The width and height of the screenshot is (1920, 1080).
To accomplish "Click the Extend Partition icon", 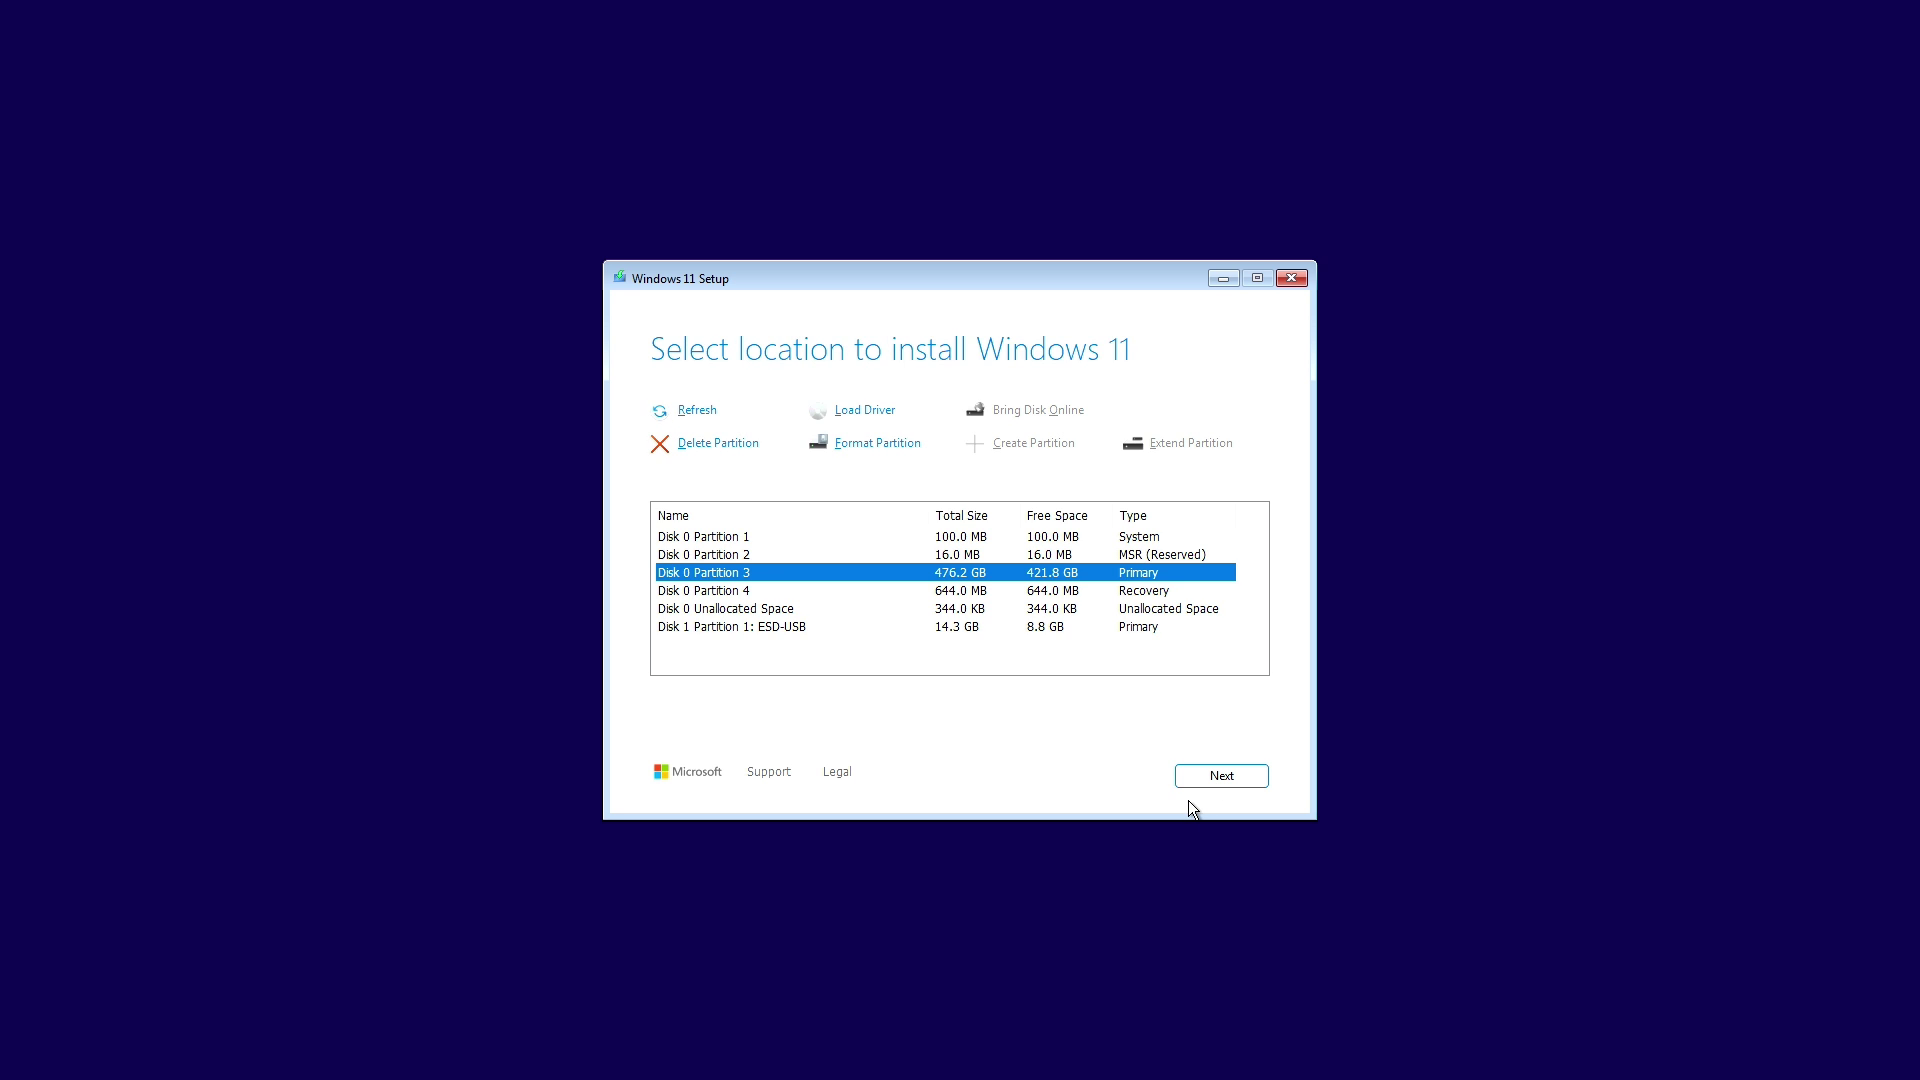I will click(1133, 444).
